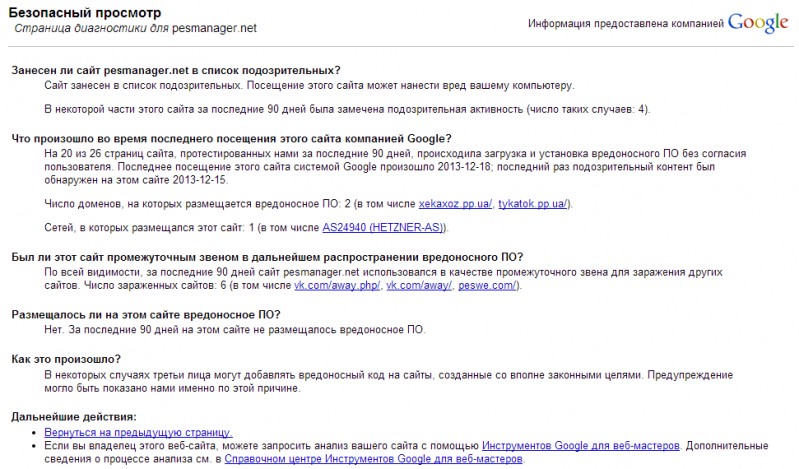The width and height of the screenshot is (799, 469).
Task: Open the xekaxoz.pp.ua link
Action: coord(454,204)
